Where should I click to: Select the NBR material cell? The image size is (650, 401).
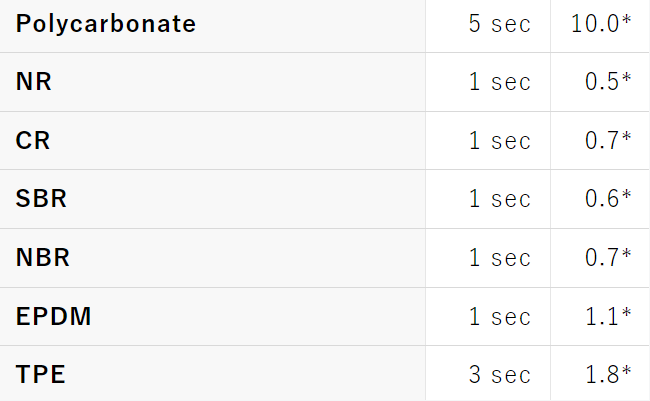click(x=212, y=258)
